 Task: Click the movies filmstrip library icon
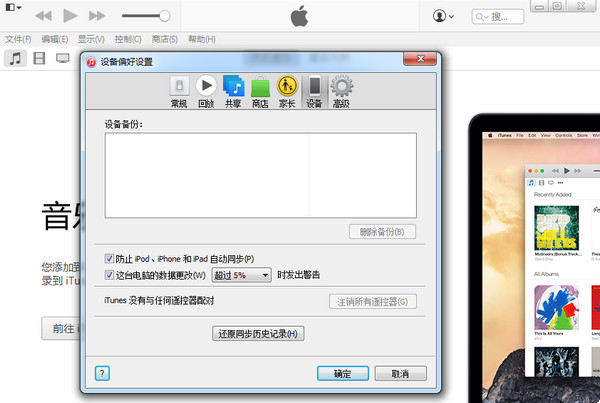(x=39, y=58)
